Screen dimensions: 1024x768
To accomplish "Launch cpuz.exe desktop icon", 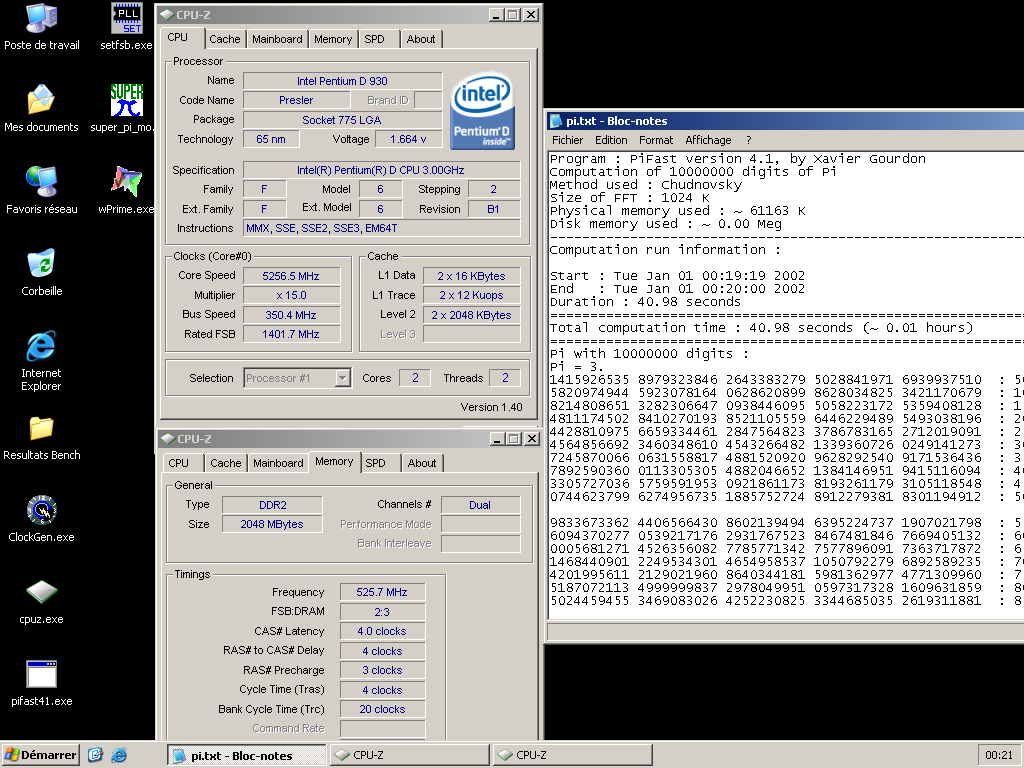I will coord(41,601).
